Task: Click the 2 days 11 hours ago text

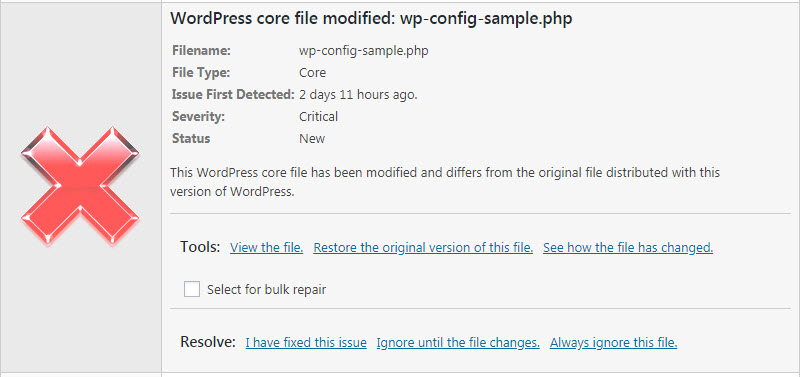Action: [x=358, y=95]
